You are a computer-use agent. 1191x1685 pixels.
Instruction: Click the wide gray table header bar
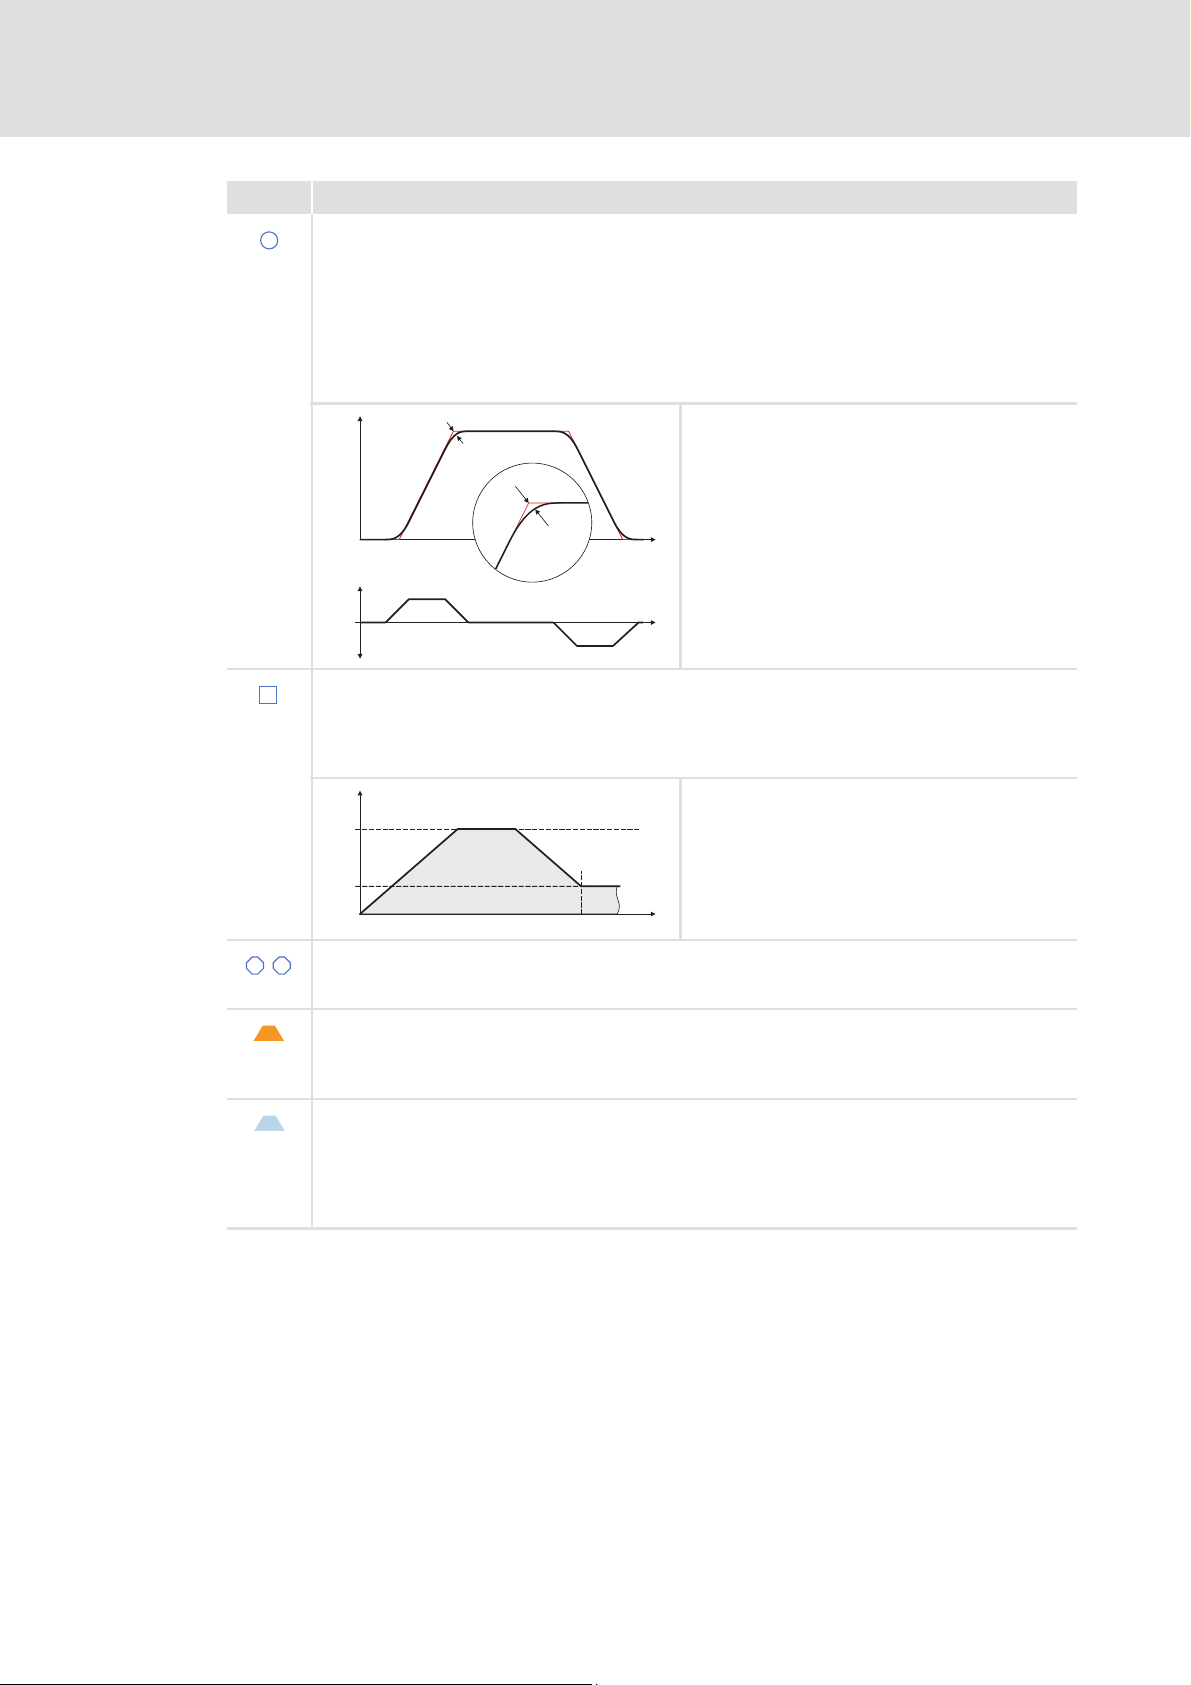coord(694,197)
